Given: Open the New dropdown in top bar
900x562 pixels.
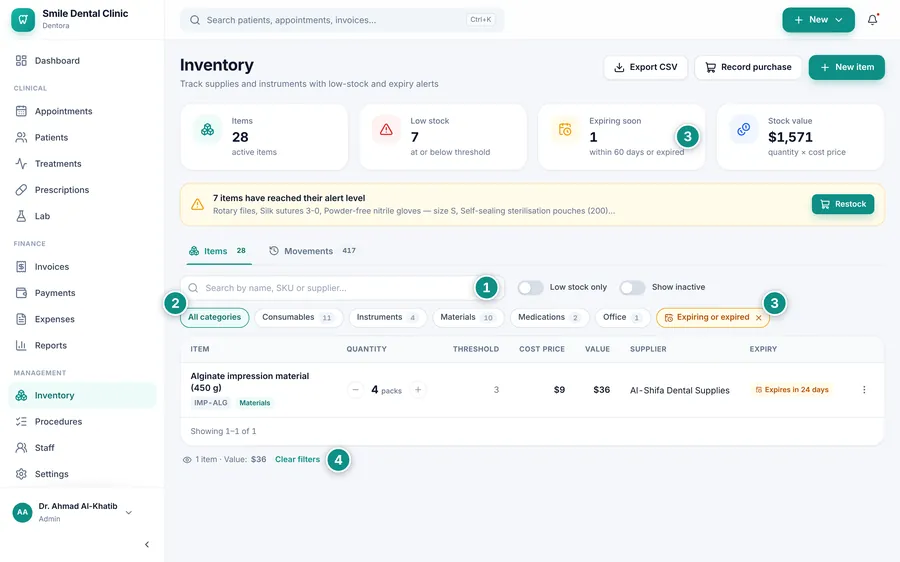Looking at the screenshot, I should tap(818, 20).
